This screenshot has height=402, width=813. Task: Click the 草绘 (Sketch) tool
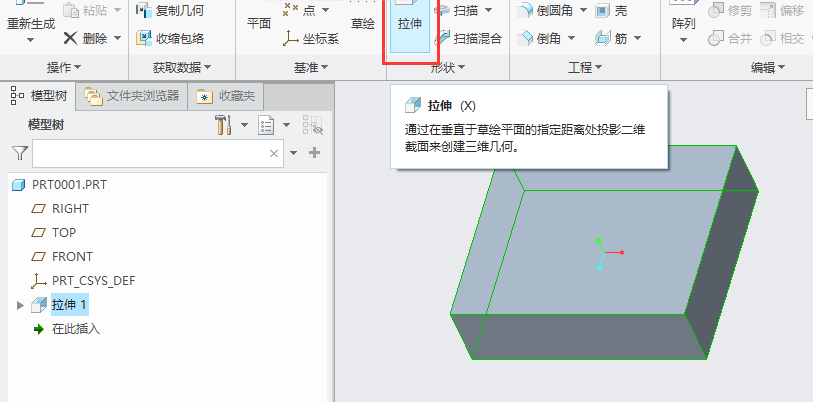[x=363, y=23]
